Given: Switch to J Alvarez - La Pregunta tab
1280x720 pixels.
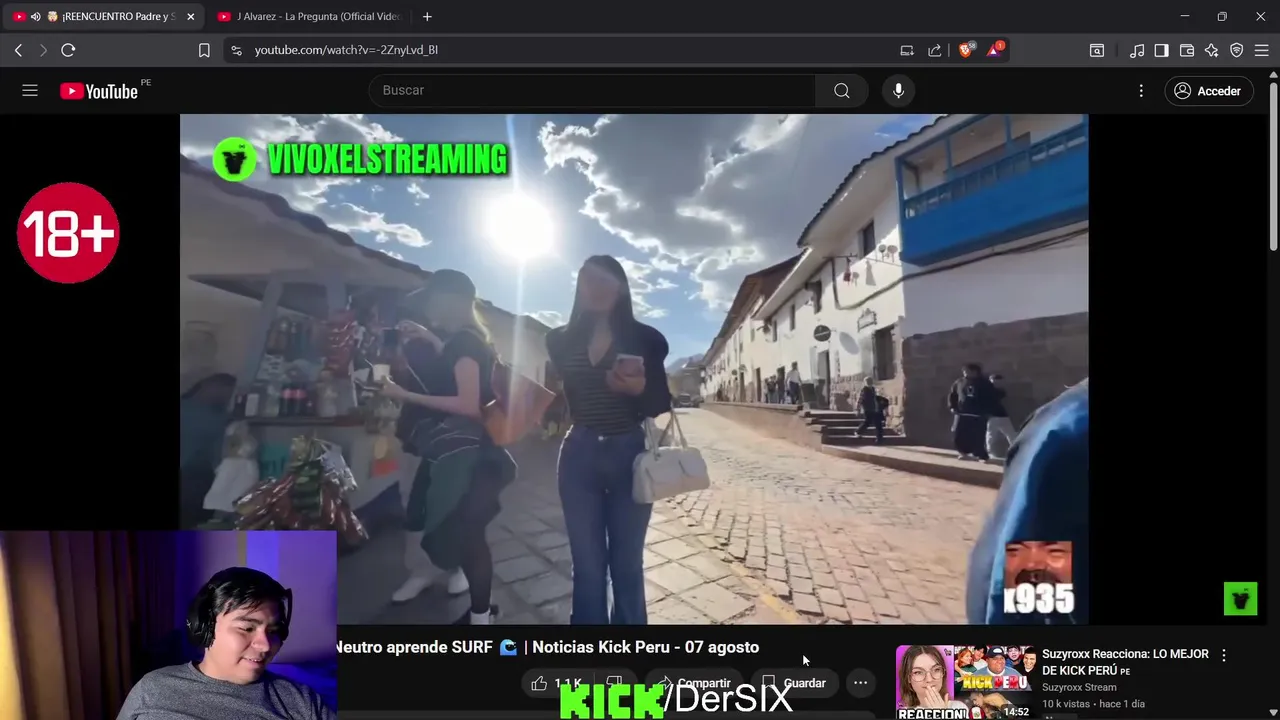Looking at the screenshot, I should [x=308, y=17].
